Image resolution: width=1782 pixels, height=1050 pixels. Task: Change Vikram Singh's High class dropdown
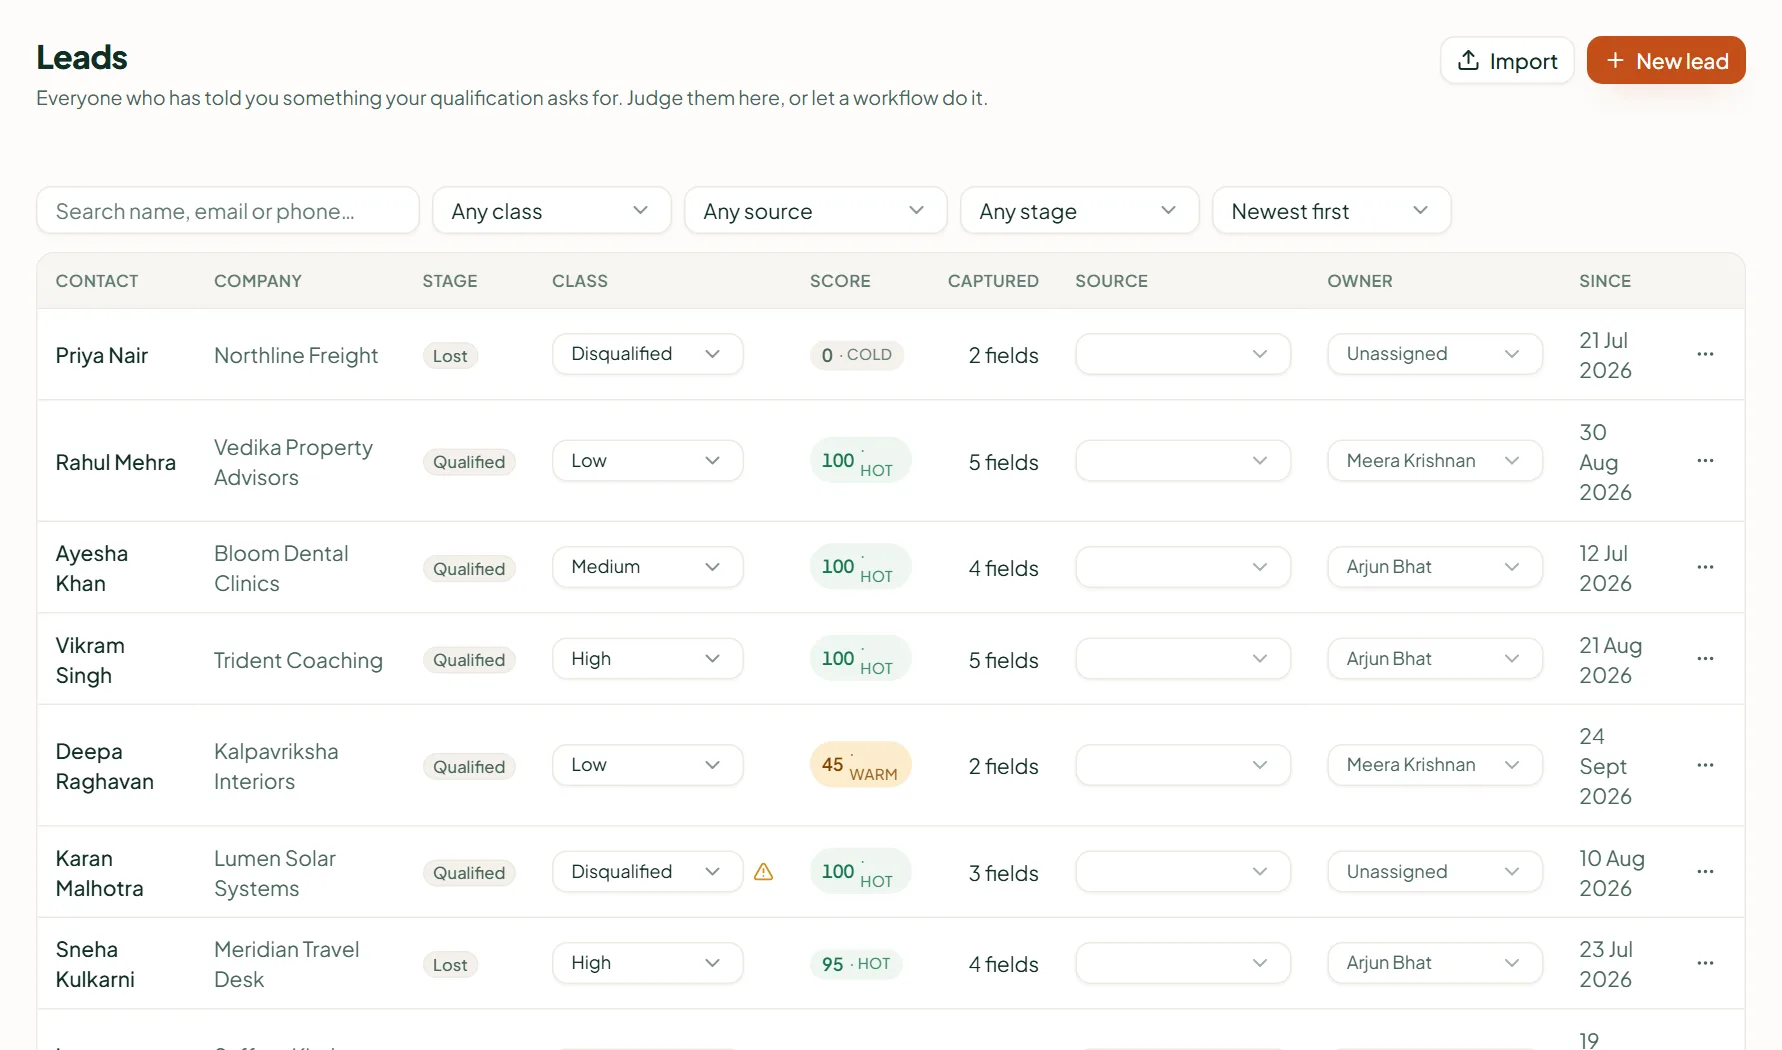click(x=647, y=659)
